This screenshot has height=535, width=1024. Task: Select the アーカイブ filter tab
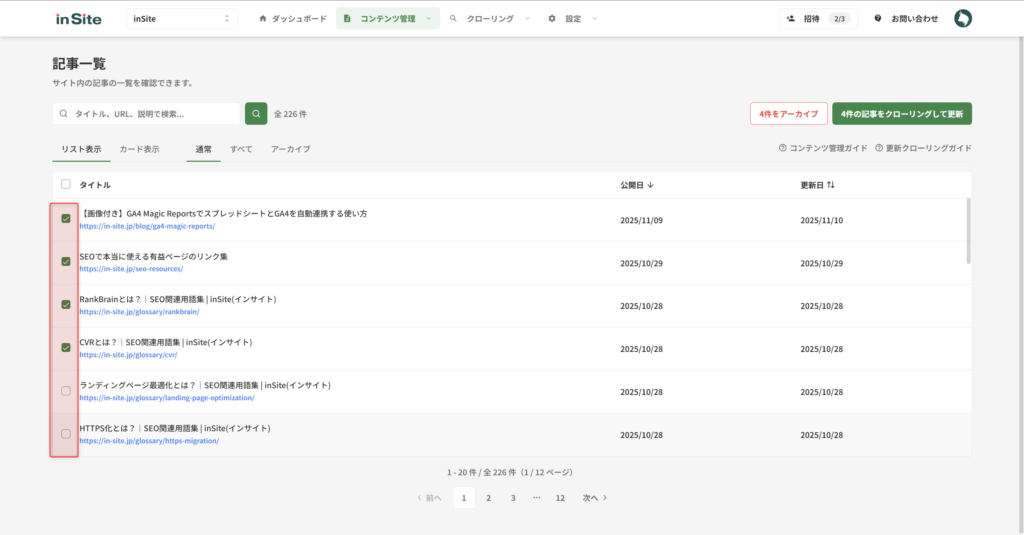(x=291, y=149)
